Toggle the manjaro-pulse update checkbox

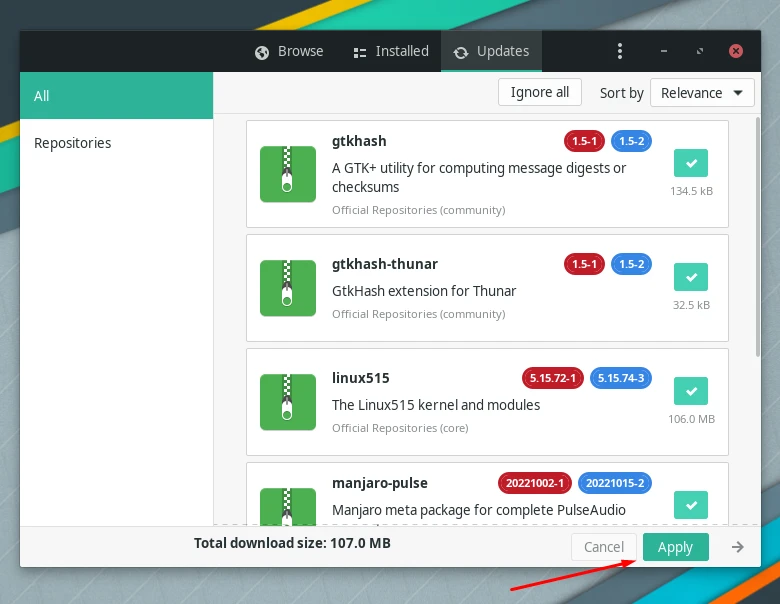(x=691, y=505)
